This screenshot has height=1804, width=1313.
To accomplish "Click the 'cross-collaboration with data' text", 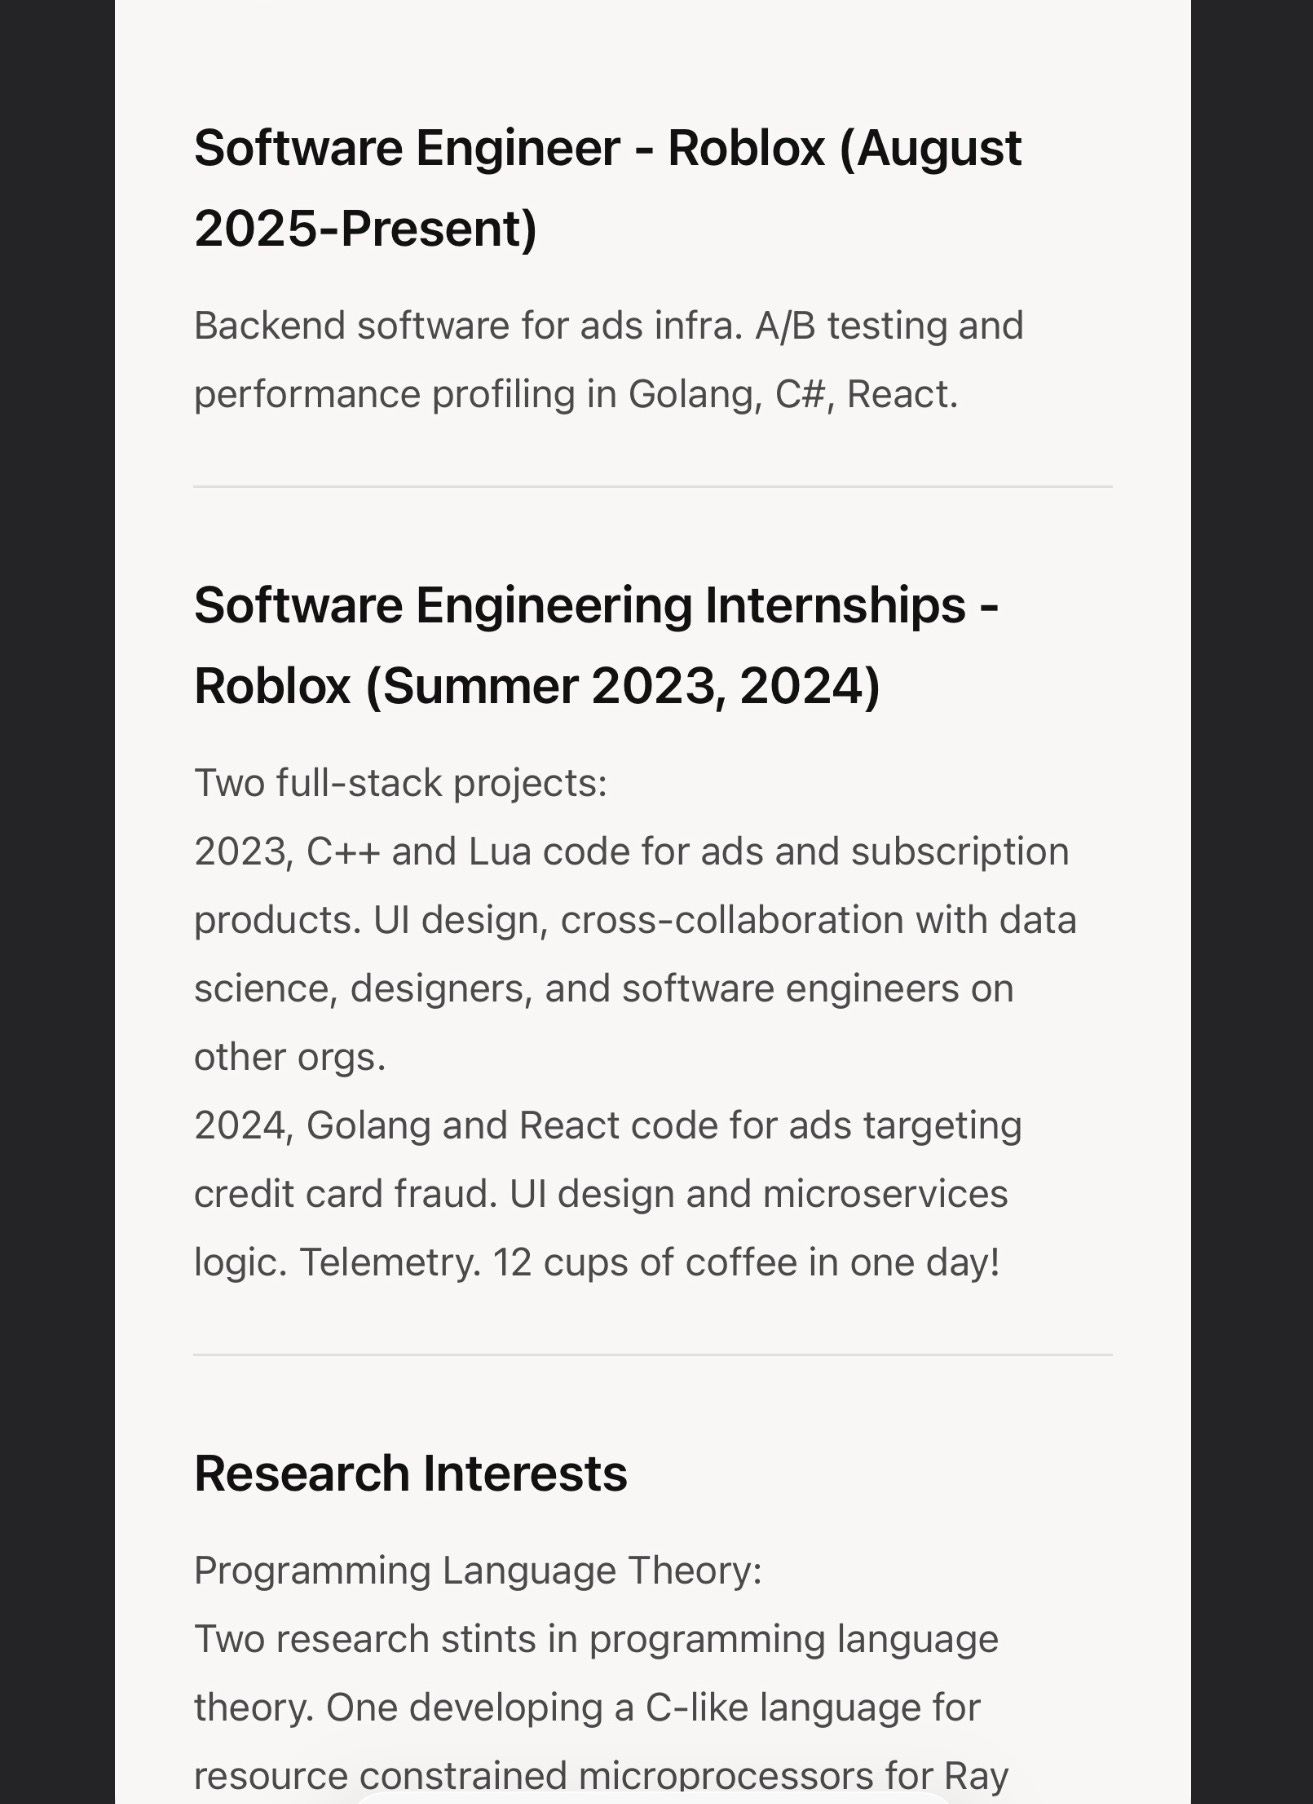I will coord(818,920).
